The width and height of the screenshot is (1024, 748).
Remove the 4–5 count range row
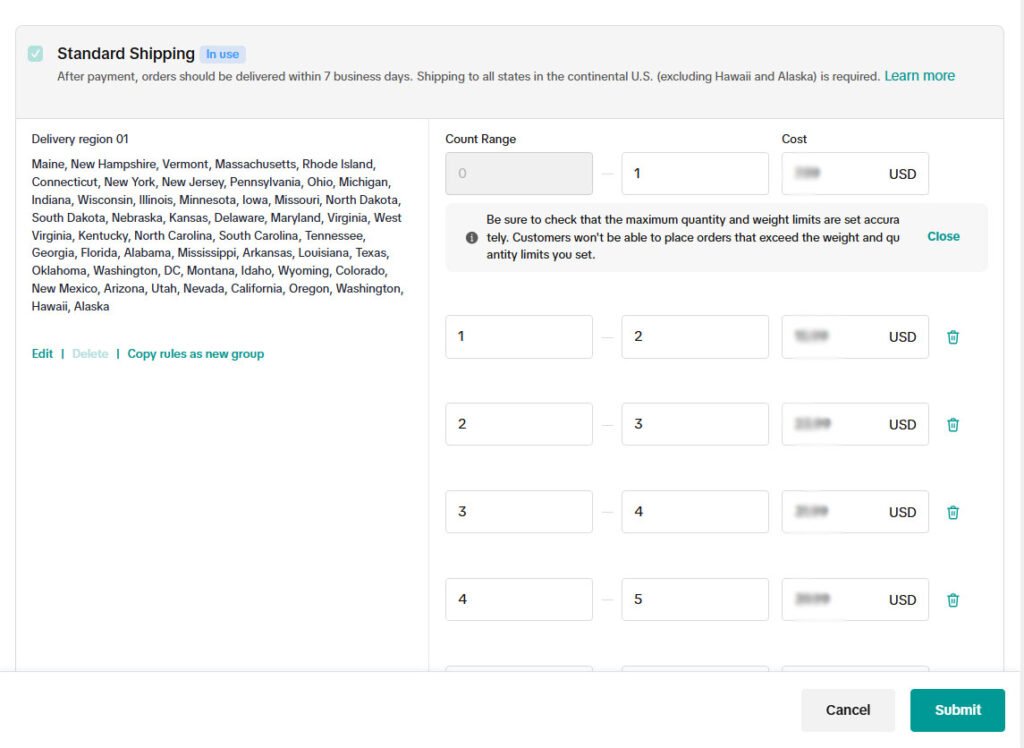pyautogui.click(x=953, y=600)
